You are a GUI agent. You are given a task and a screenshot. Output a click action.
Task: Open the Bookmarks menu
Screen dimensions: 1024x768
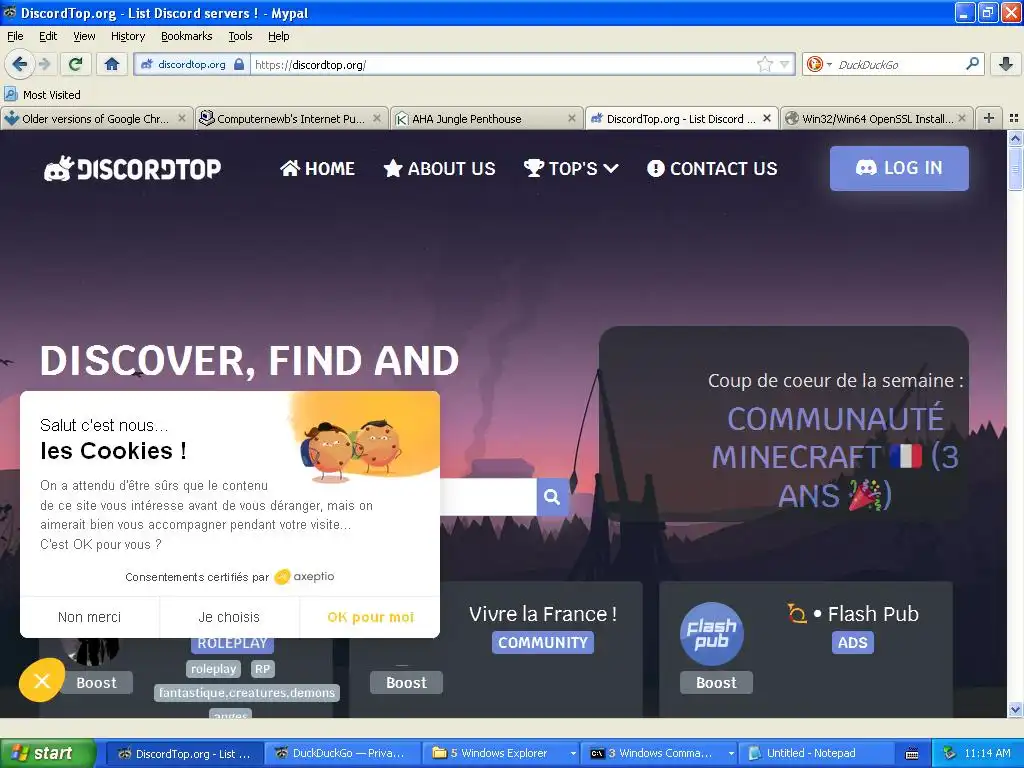pos(186,36)
